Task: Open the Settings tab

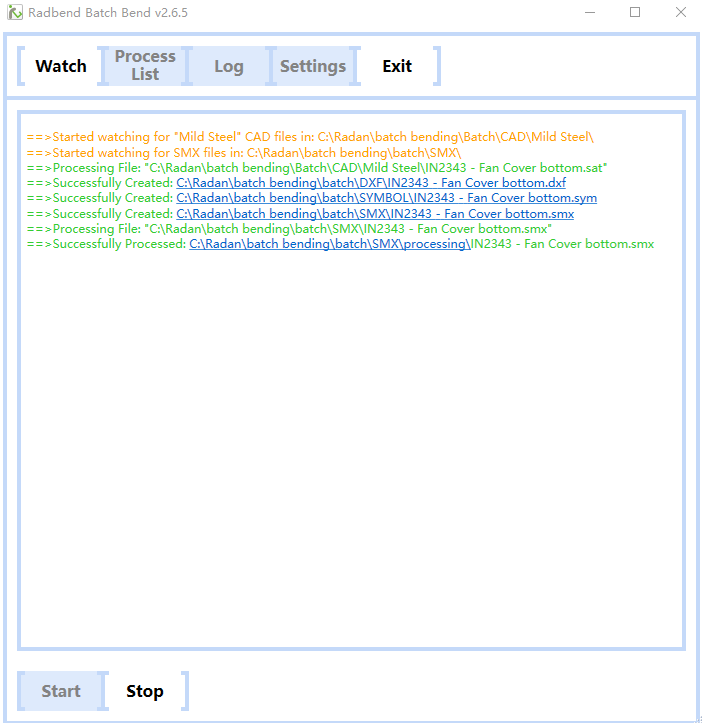Action: 313,66
